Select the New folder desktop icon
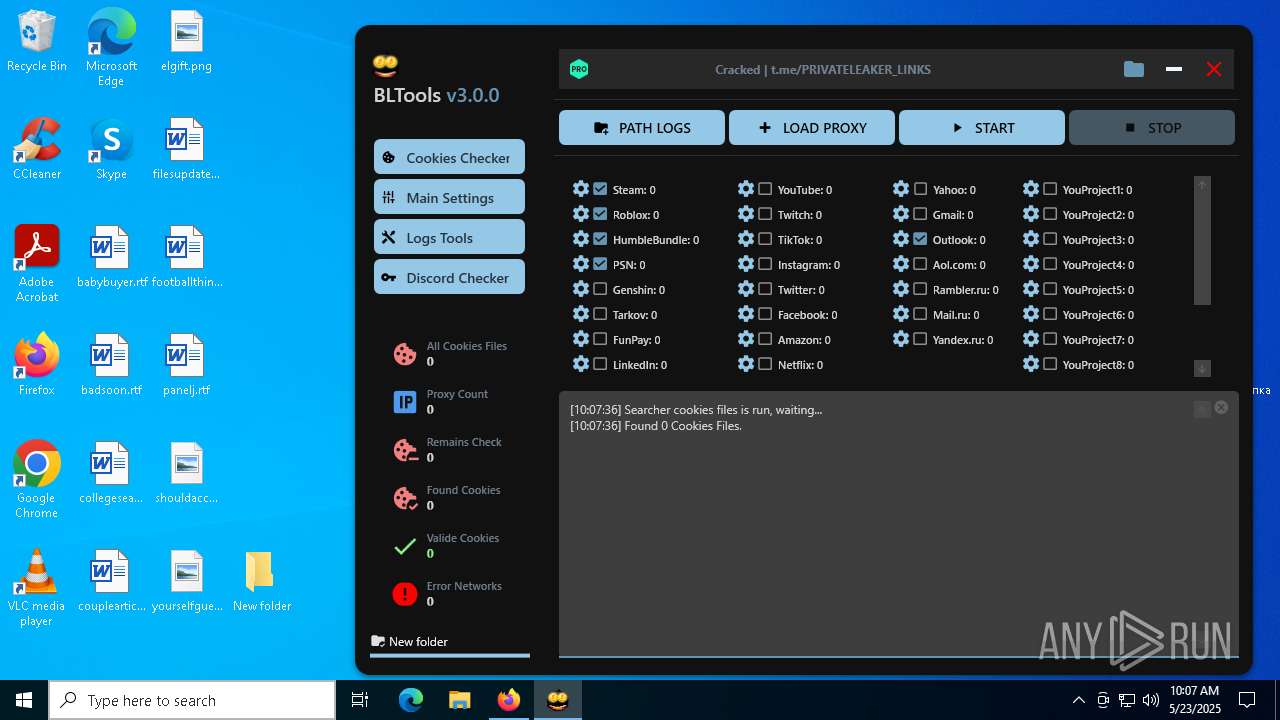This screenshot has width=1280, height=720. click(x=261, y=581)
